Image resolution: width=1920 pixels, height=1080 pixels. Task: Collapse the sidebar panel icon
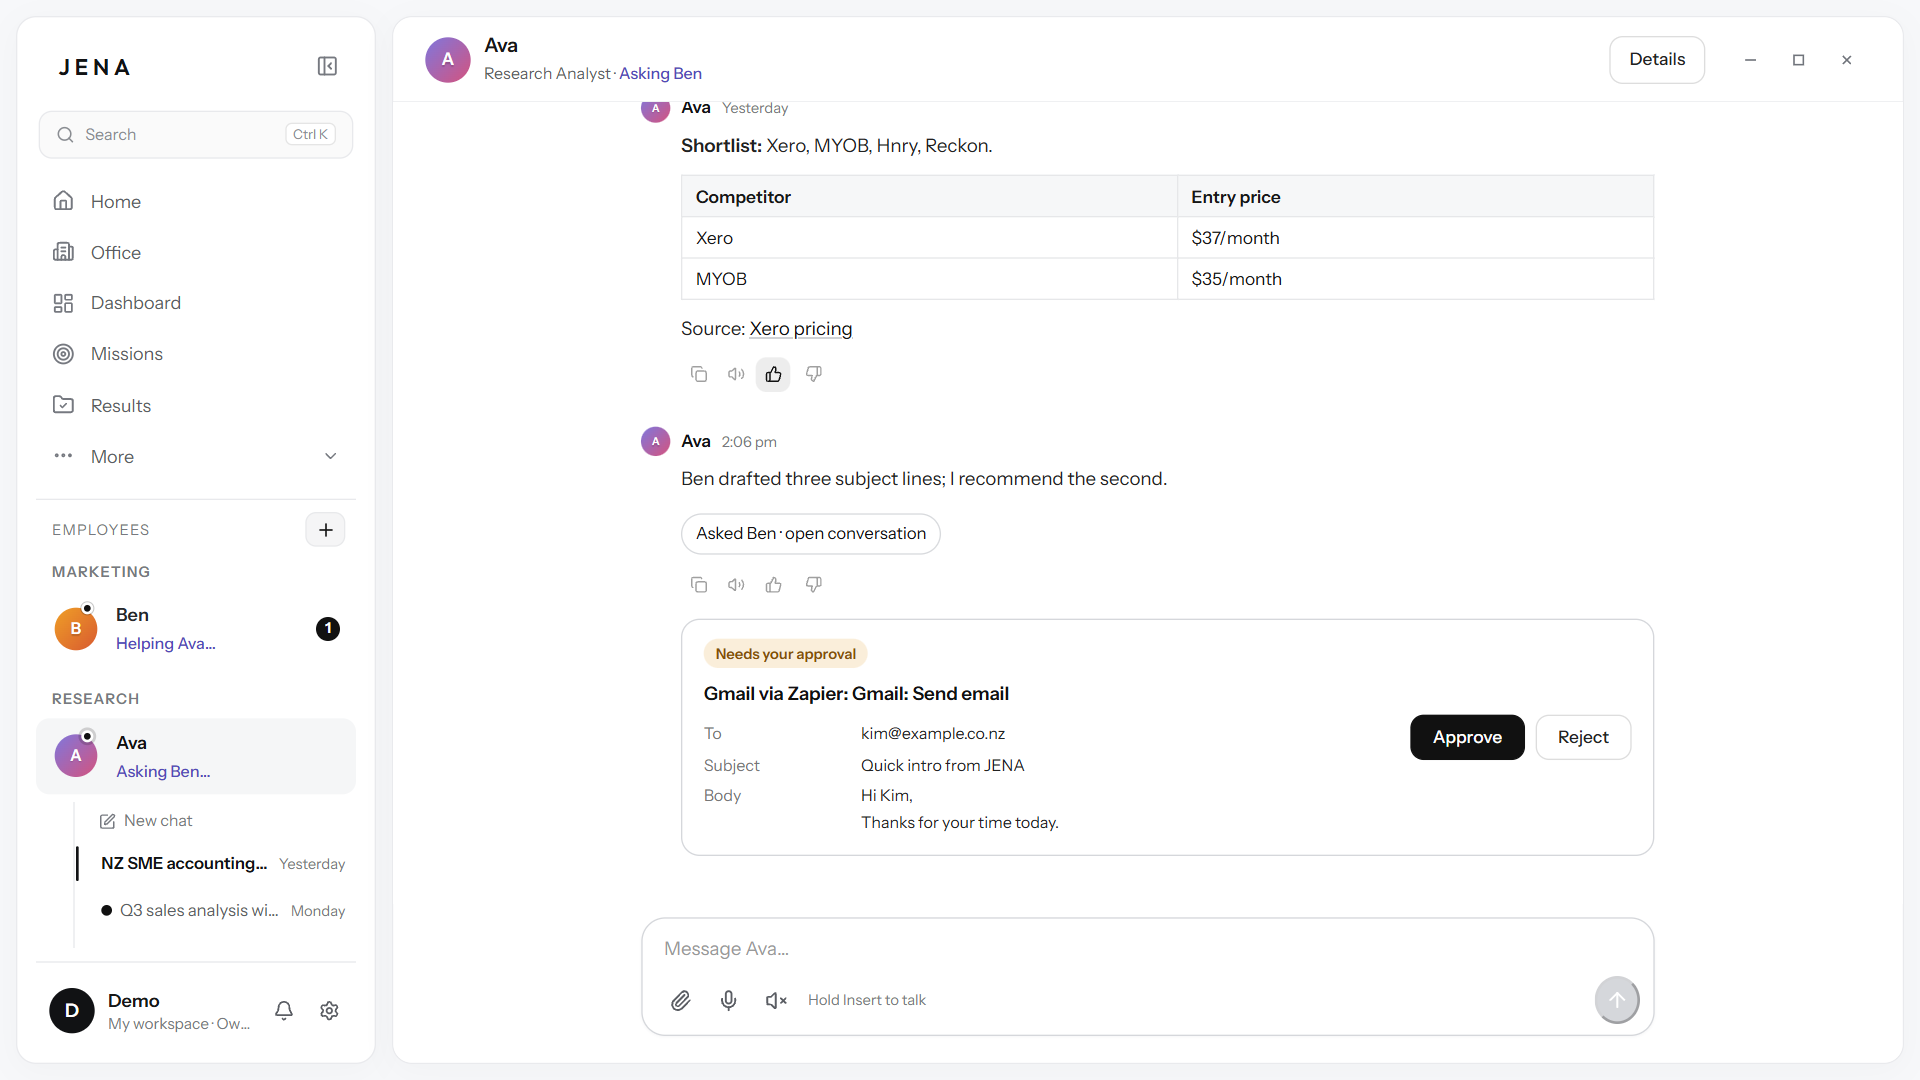[x=327, y=66]
